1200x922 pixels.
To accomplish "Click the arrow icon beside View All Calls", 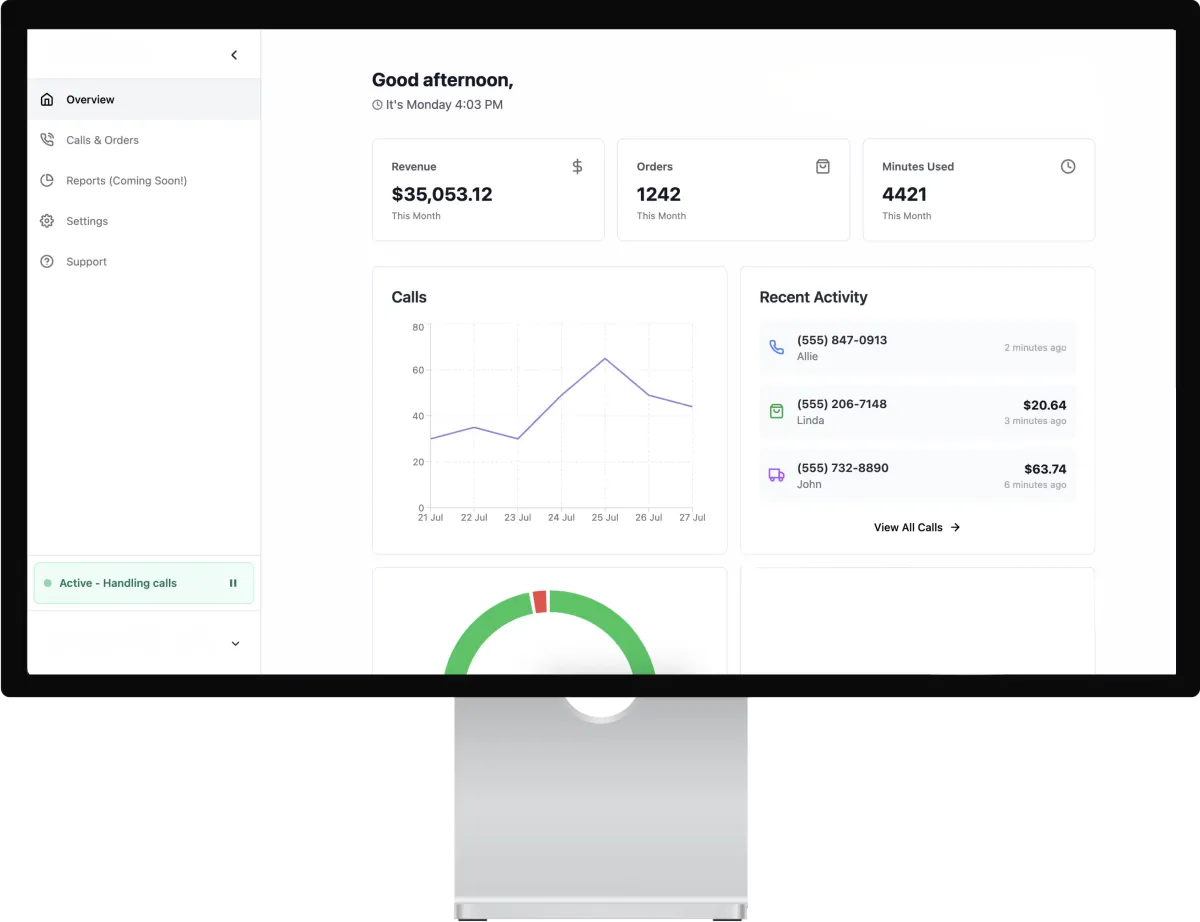I will 955,527.
